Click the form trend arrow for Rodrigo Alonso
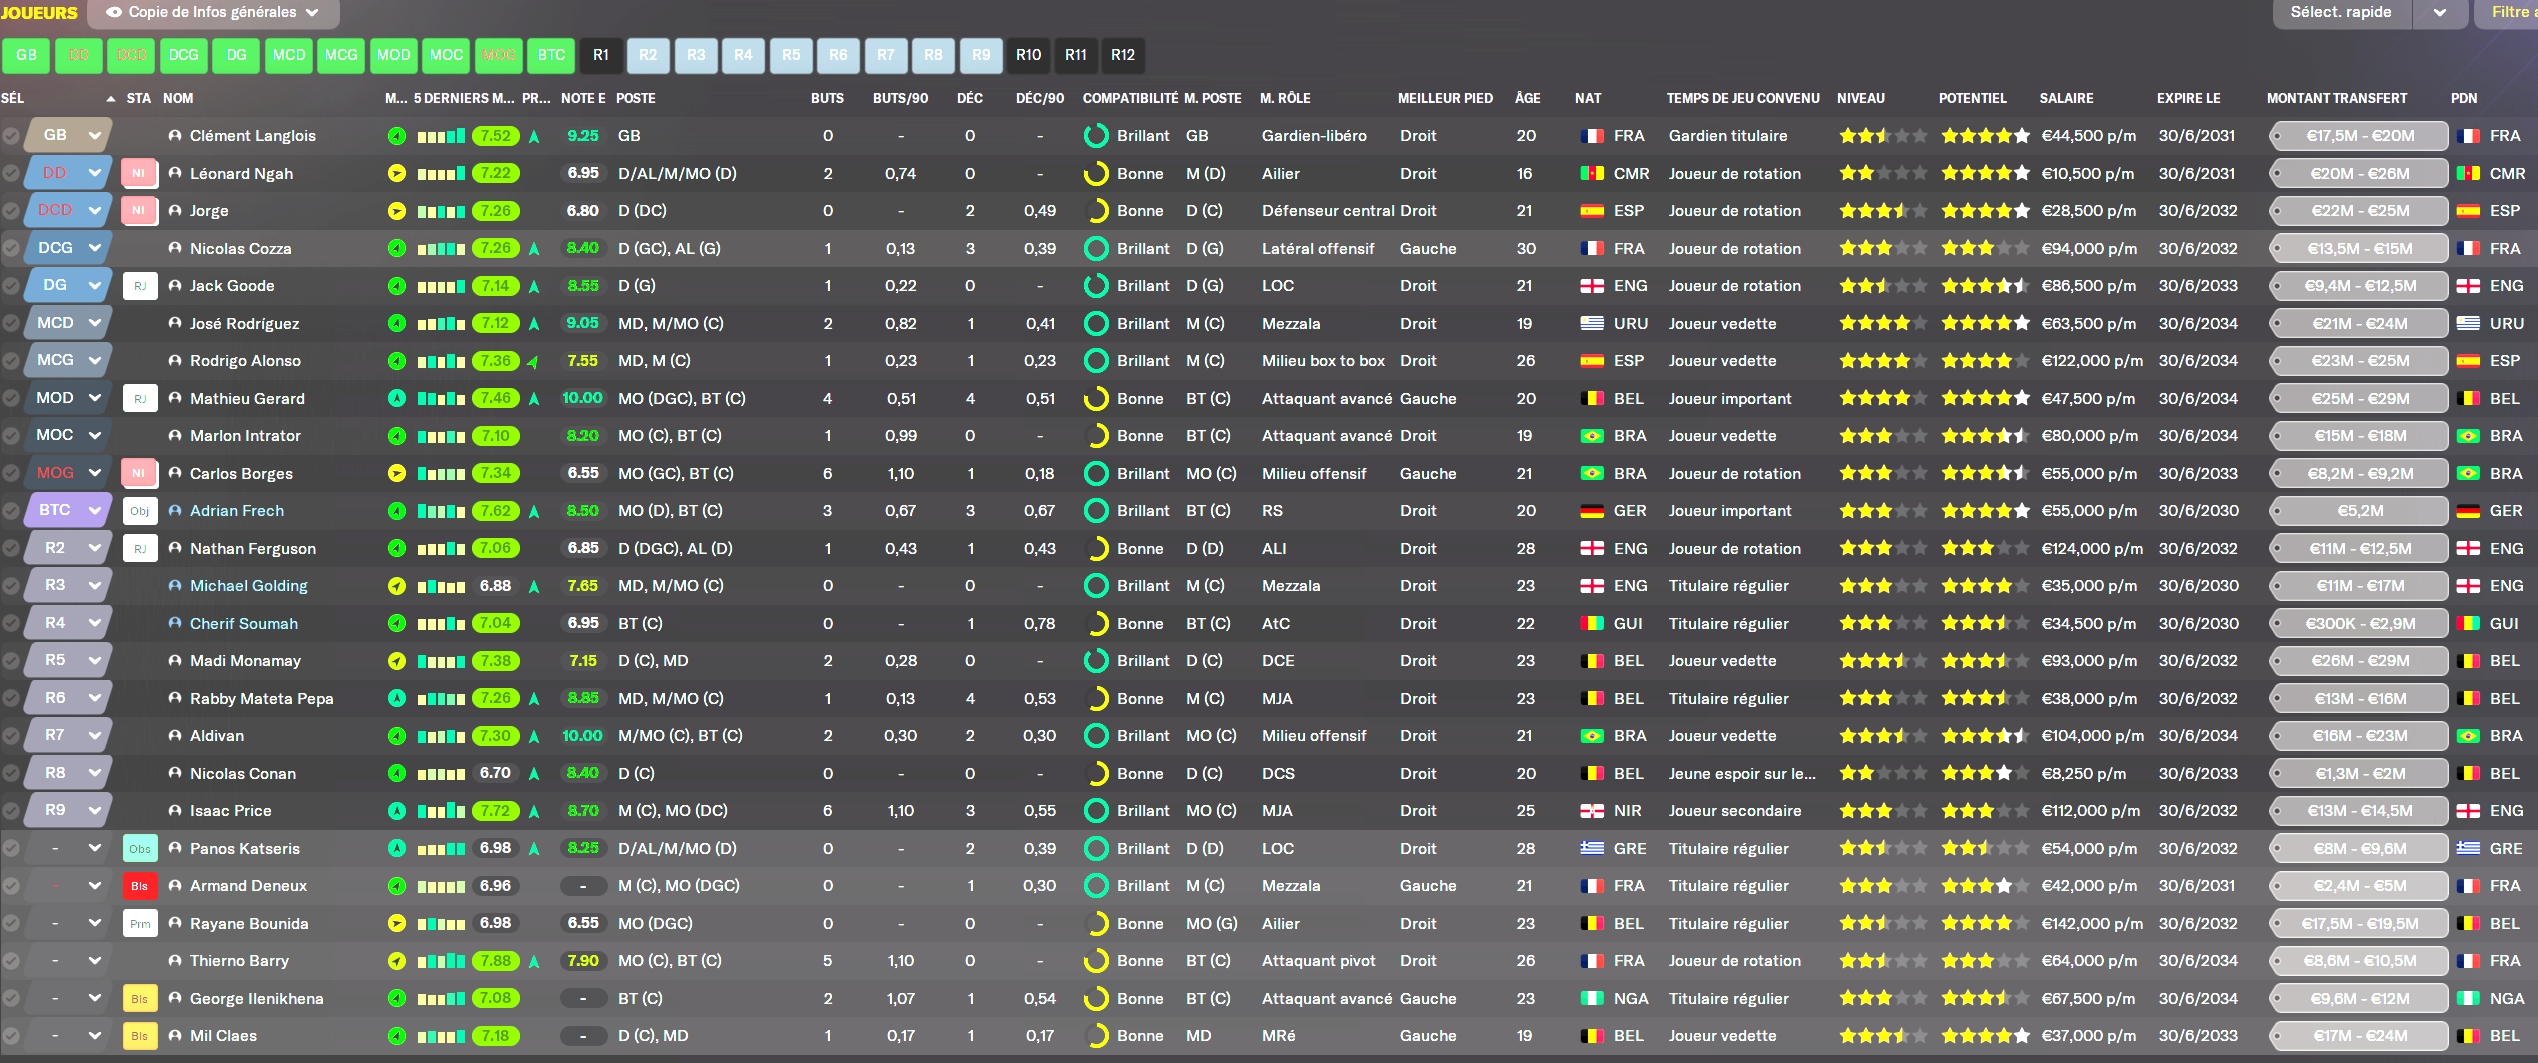 534,361
